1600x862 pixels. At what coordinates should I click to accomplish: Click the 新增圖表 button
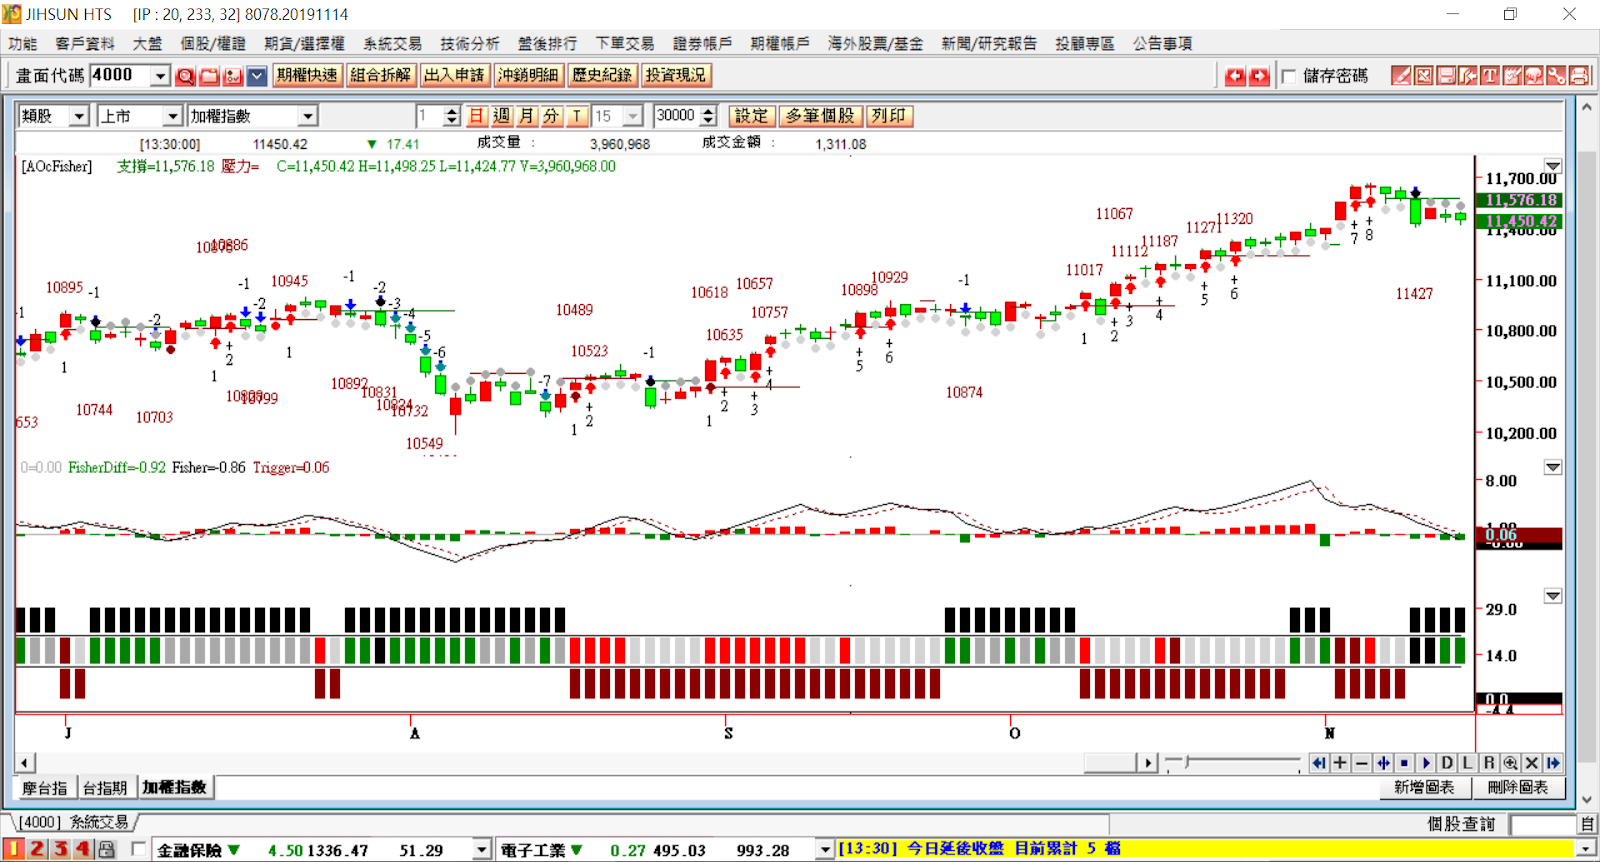pyautogui.click(x=1425, y=787)
